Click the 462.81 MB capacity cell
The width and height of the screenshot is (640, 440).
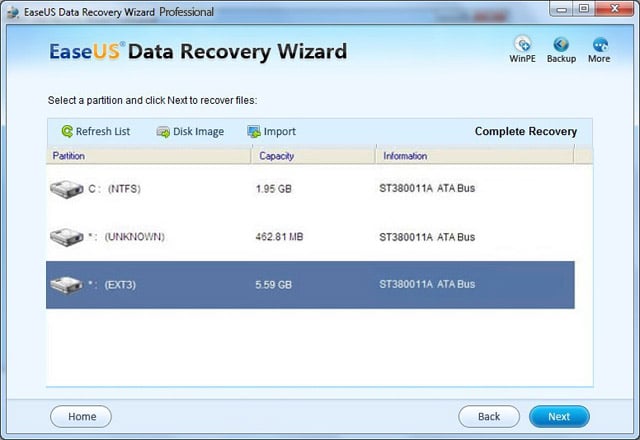click(279, 237)
